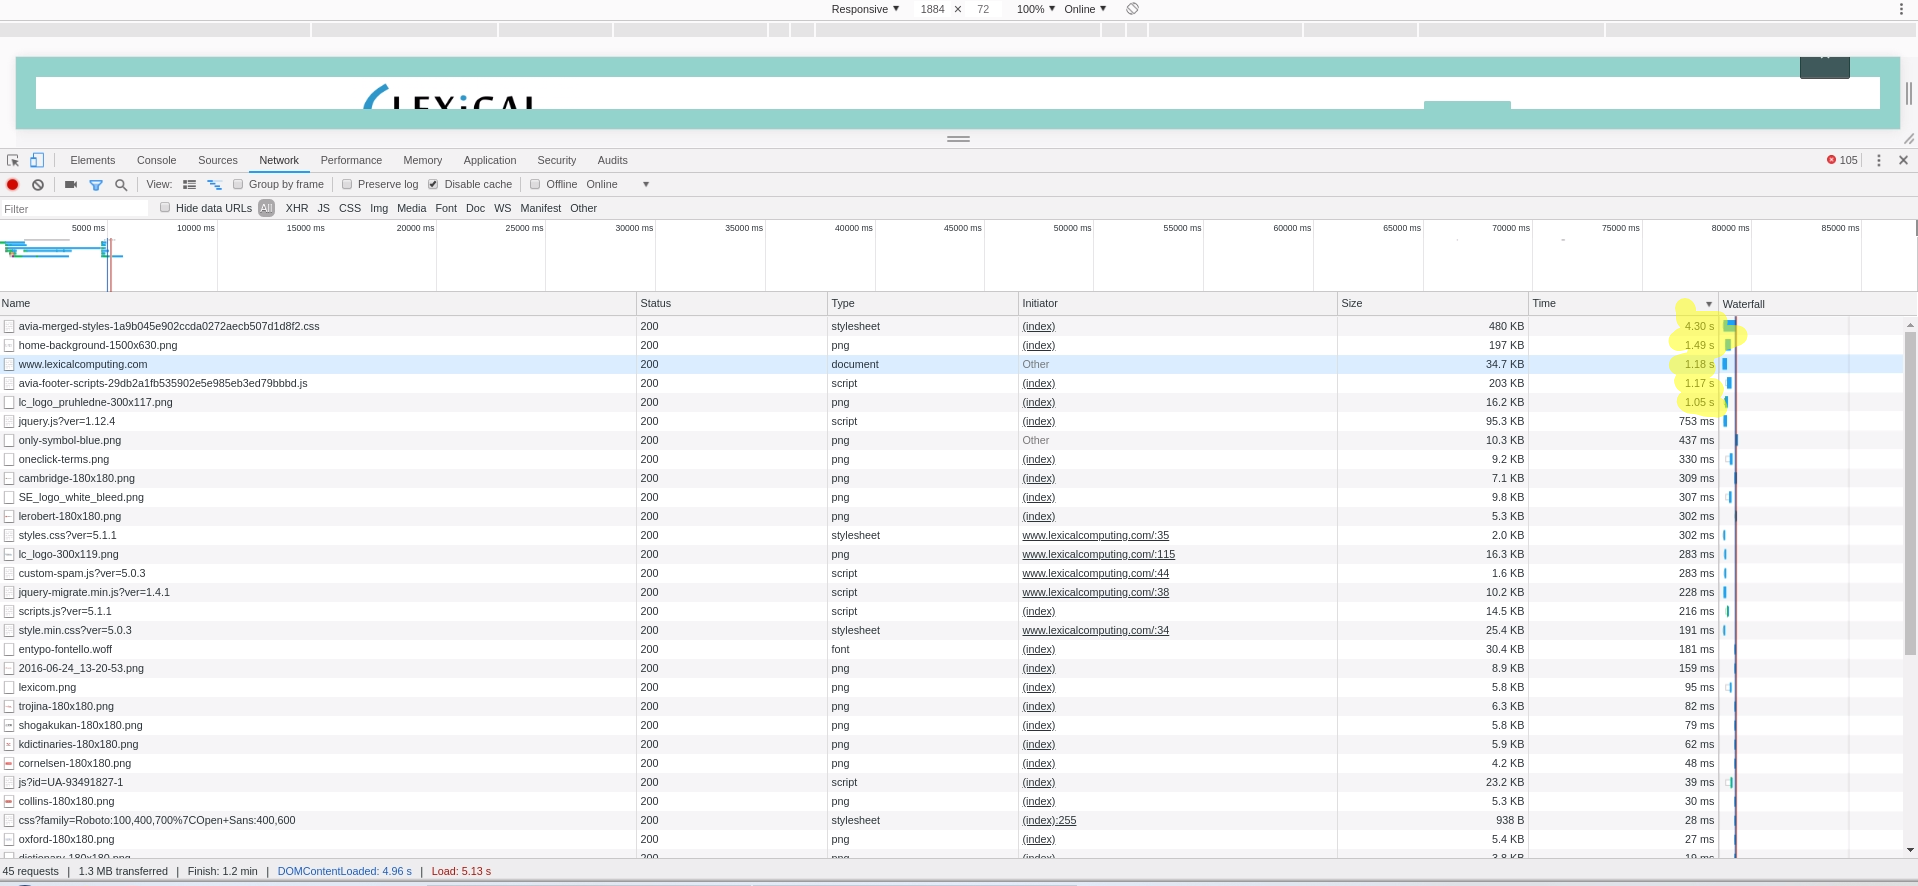This screenshot has width=1918, height=886.
Task: Select the Performance tab
Action: tap(351, 160)
